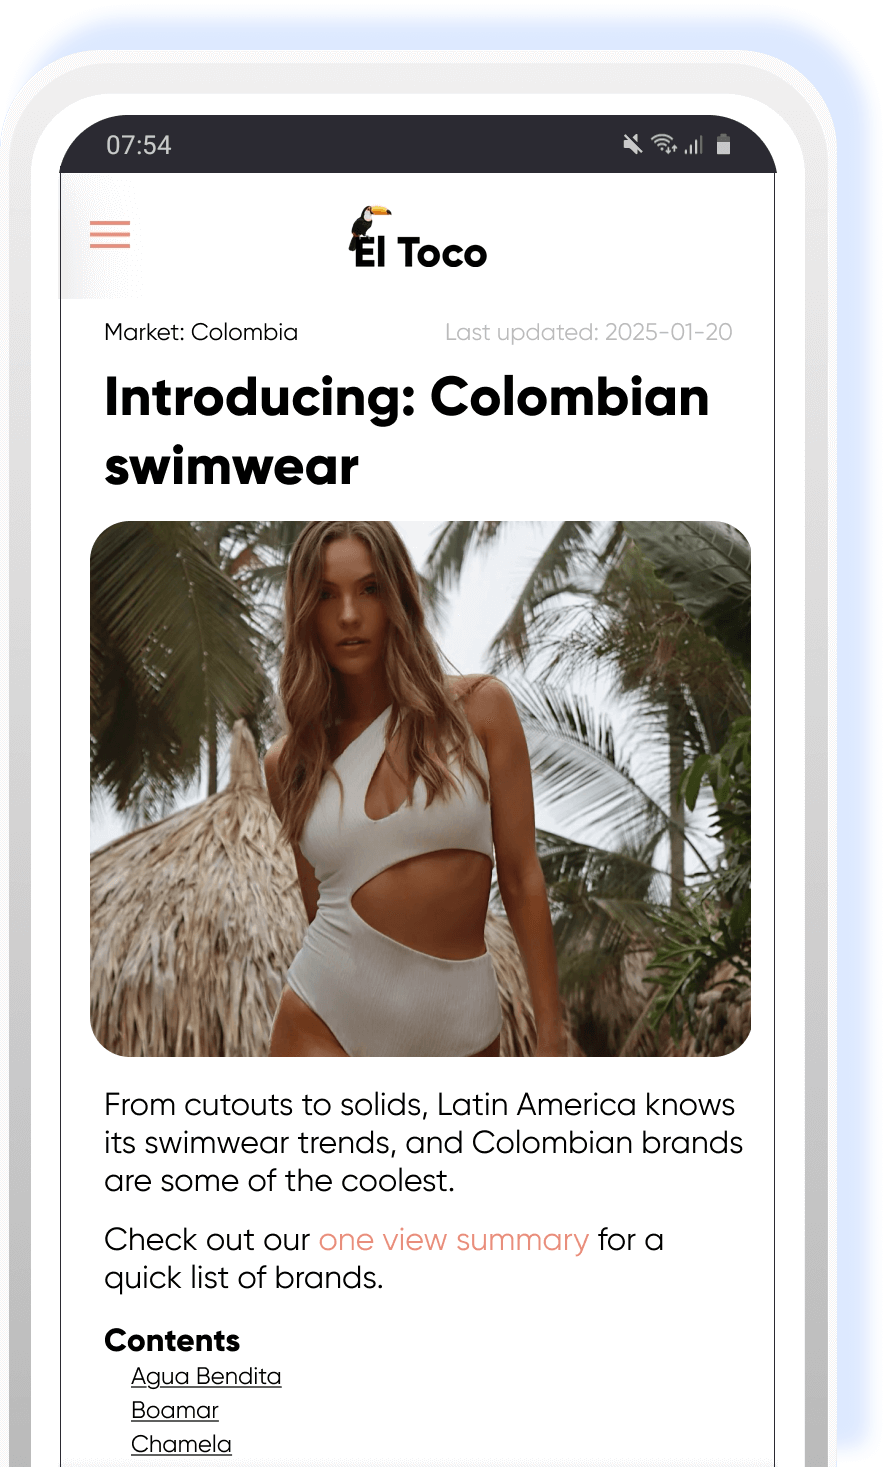Screen dimensions: 887x1467
Task: Tap the Last updated date text
Action: click(589, 332)
